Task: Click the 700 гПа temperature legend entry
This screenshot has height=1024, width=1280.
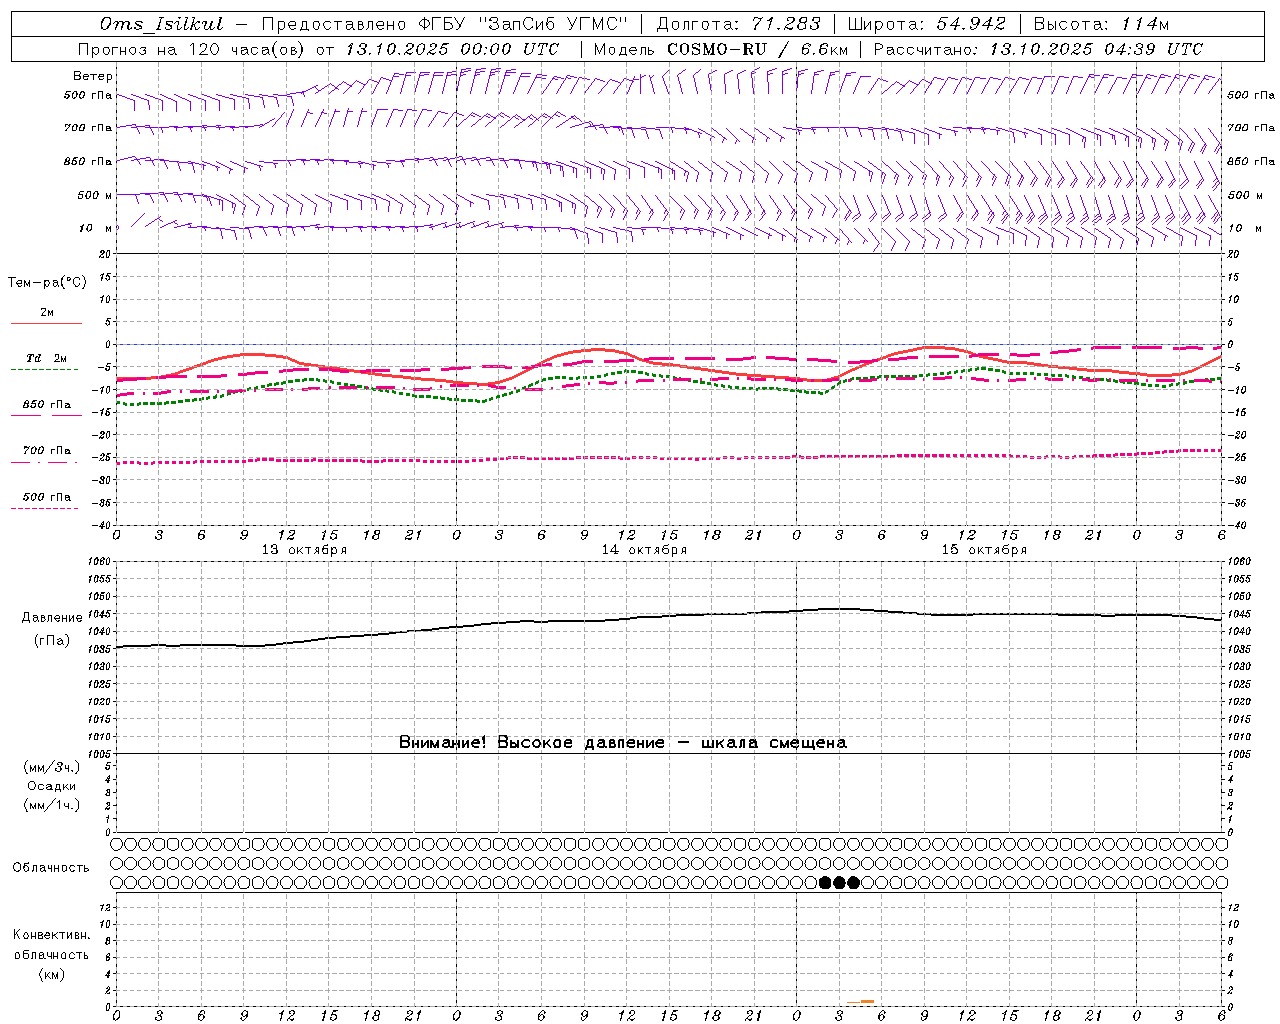Action: click(47, 450)
